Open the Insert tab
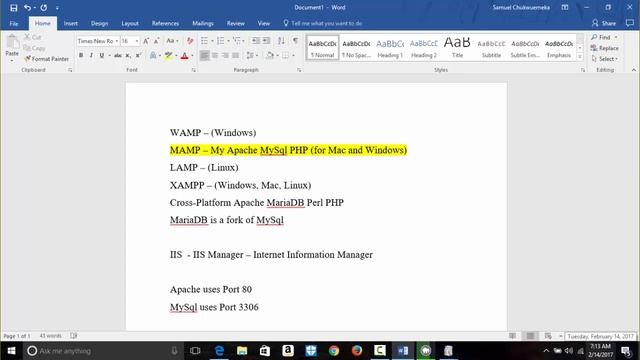 [71, 23]
